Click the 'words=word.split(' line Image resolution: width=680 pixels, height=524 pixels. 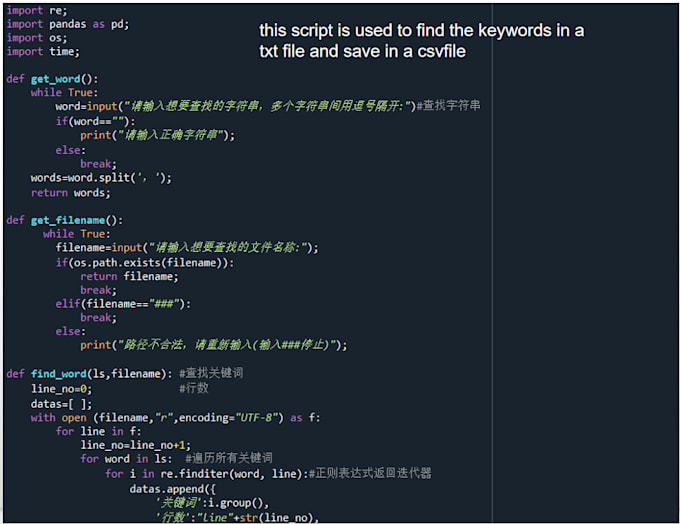101,178
